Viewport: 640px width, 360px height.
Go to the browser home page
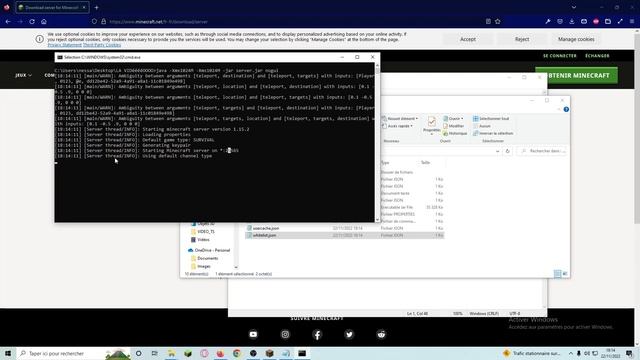(44, 22)
